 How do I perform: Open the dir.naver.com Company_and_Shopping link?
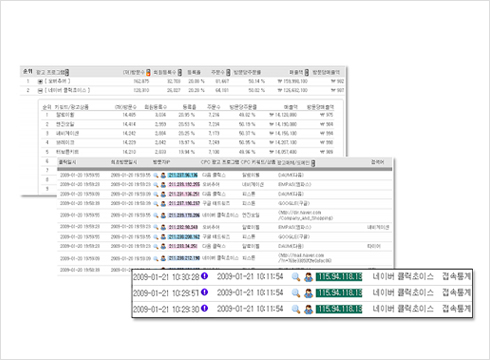[x=305, y=215]
